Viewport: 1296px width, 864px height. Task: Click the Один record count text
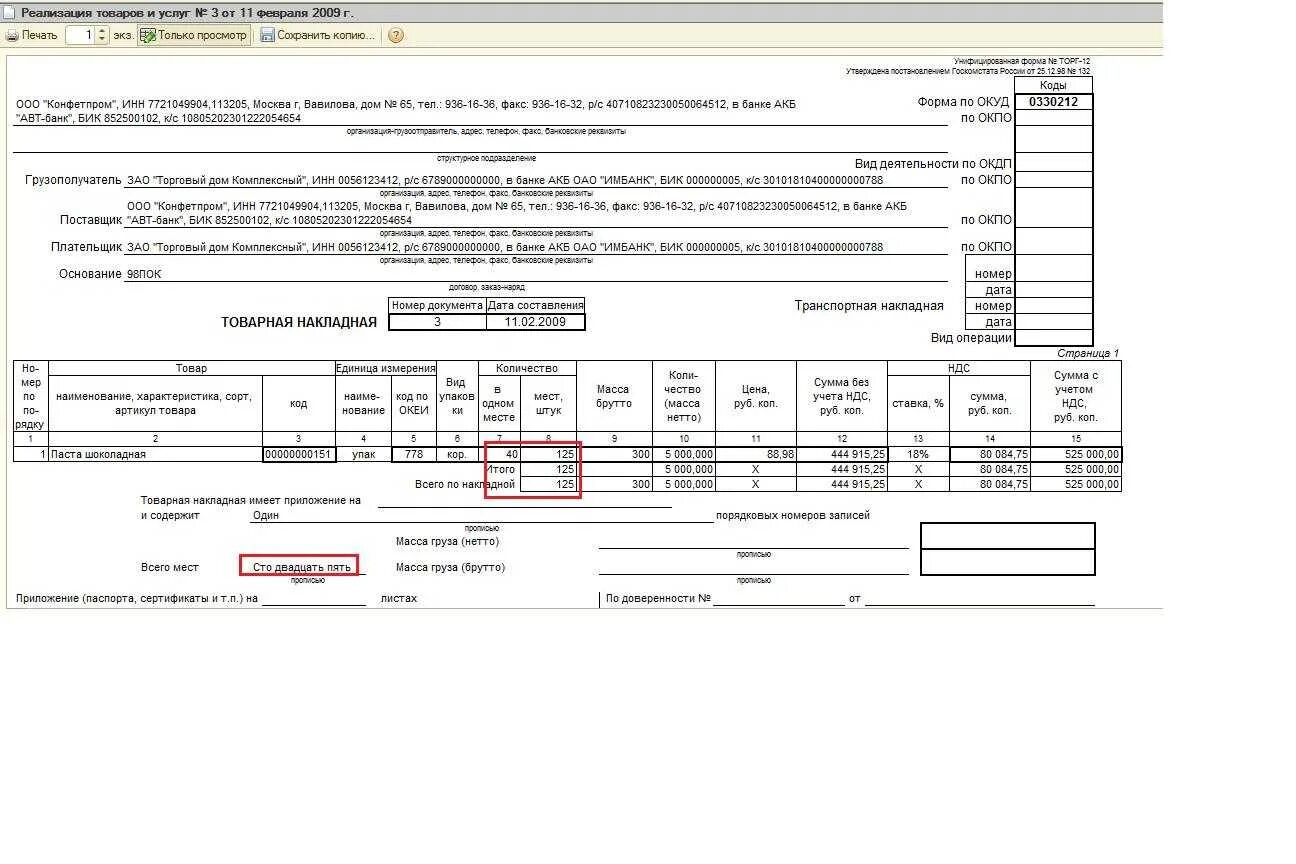[266, 516]
